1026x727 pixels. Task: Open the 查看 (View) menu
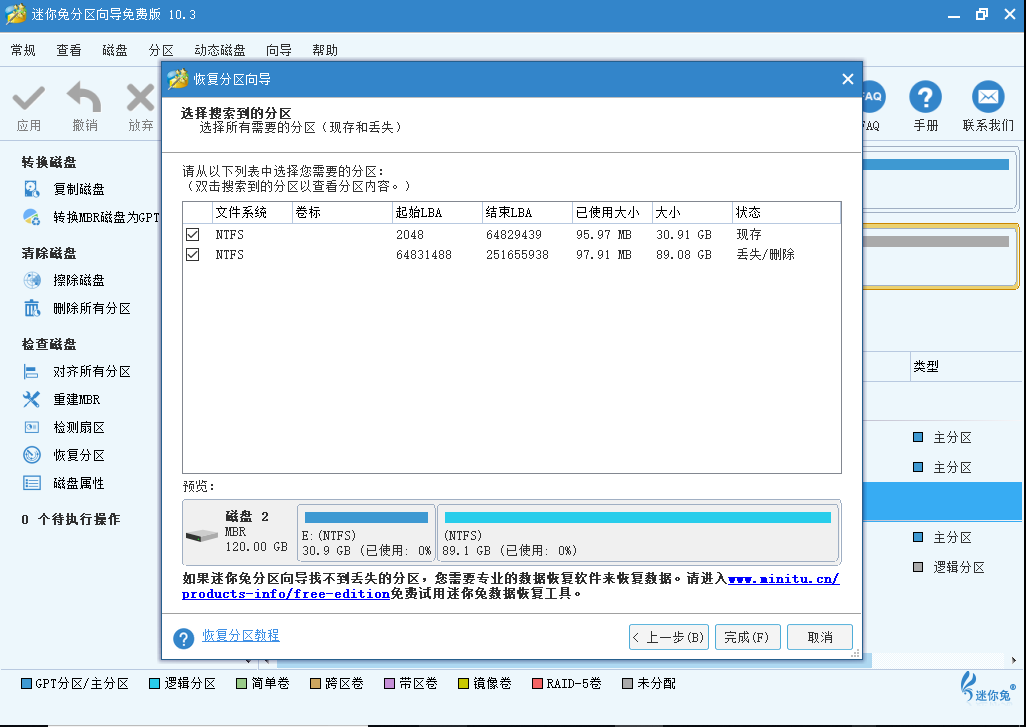(x=69, y=50)
